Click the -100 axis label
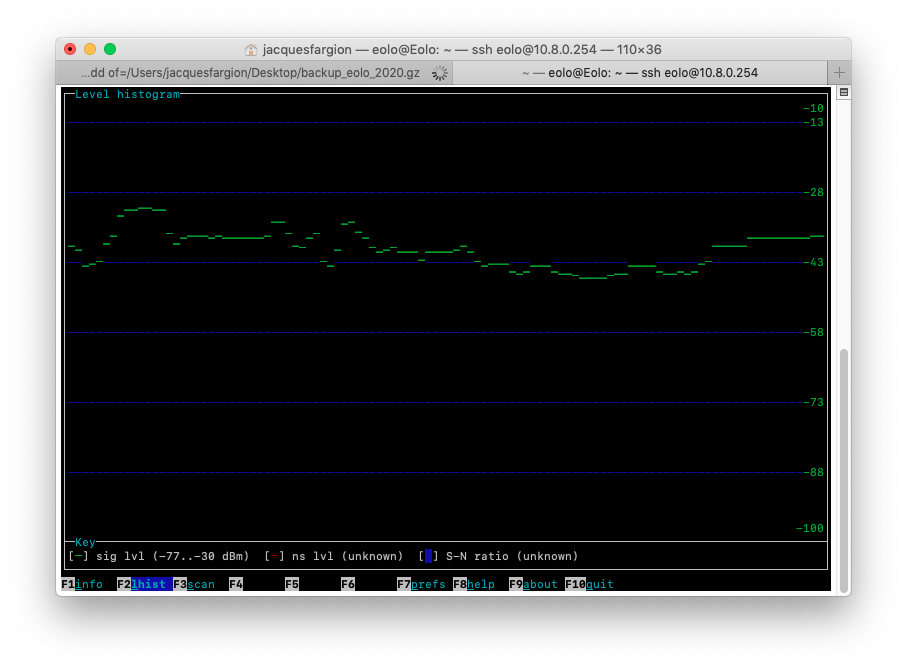The image size is (907, 670). coord(810,528)
